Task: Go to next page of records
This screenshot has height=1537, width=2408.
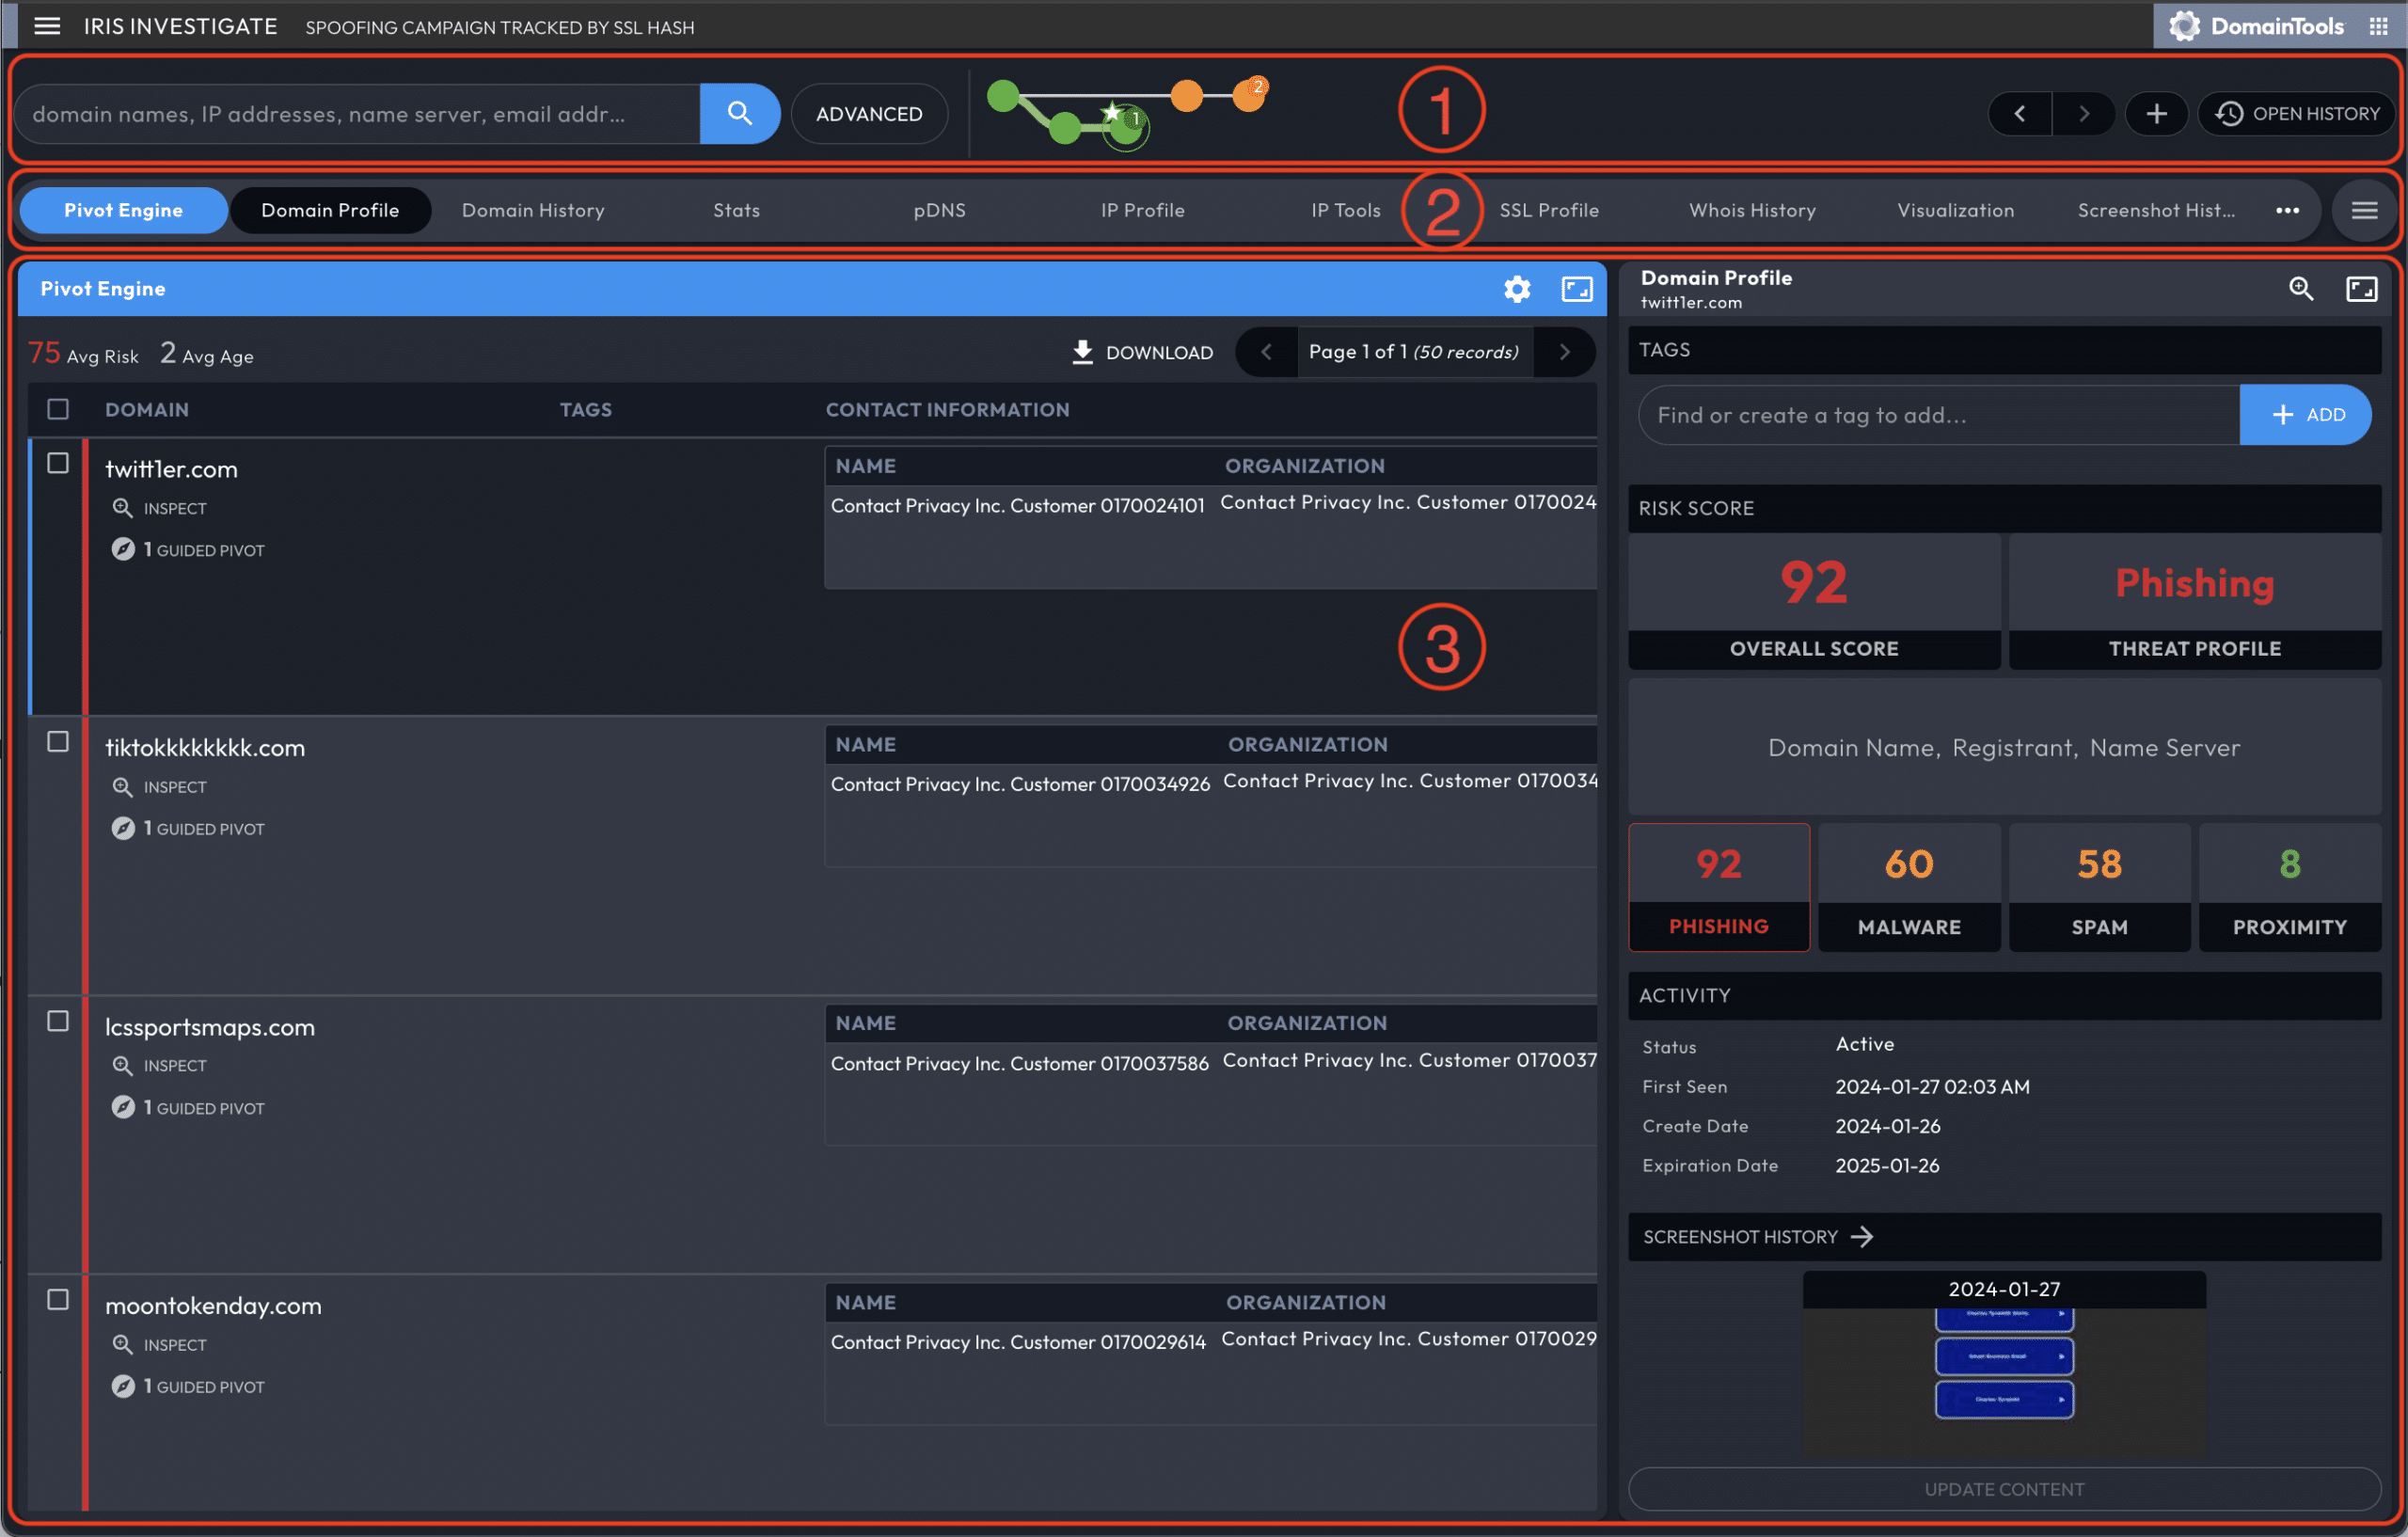Action: (x=1564, y=352)
